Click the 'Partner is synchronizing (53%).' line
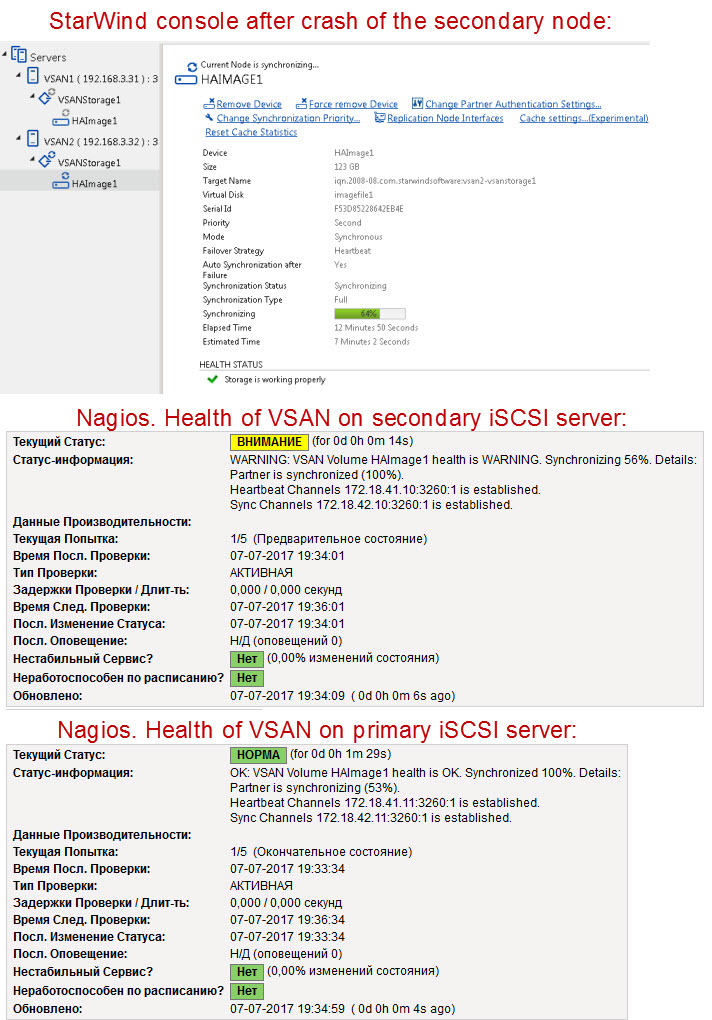This screenshot has width=712, height=1020. tap(315, 788)
